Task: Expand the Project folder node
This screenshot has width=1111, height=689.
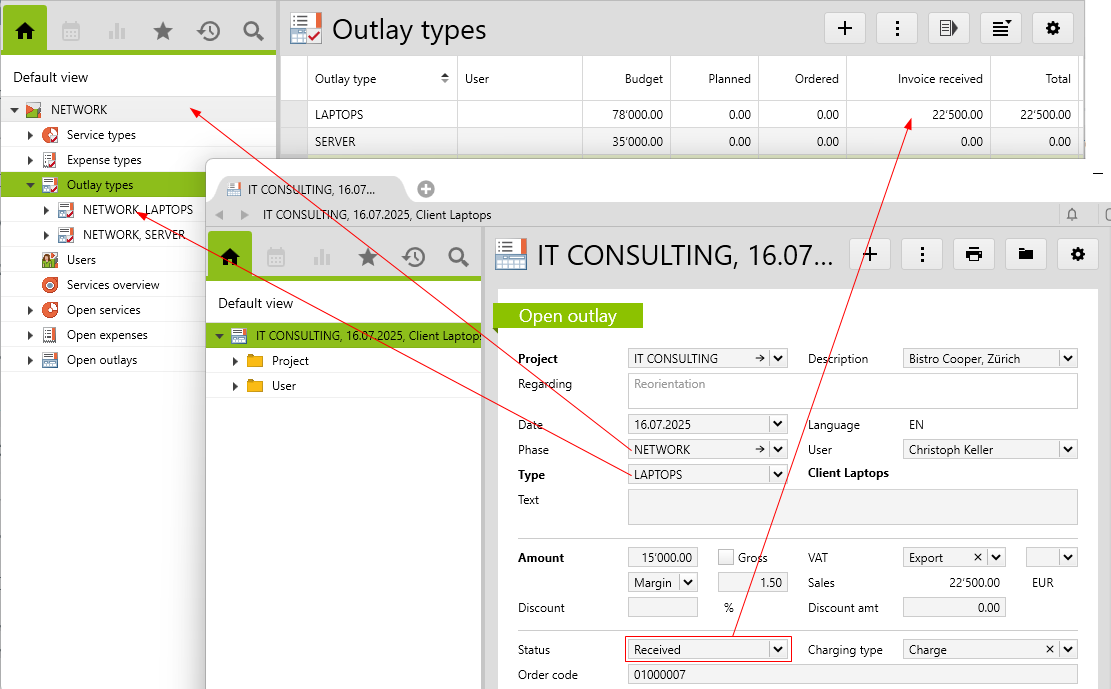Action: (x=236, y=361)
